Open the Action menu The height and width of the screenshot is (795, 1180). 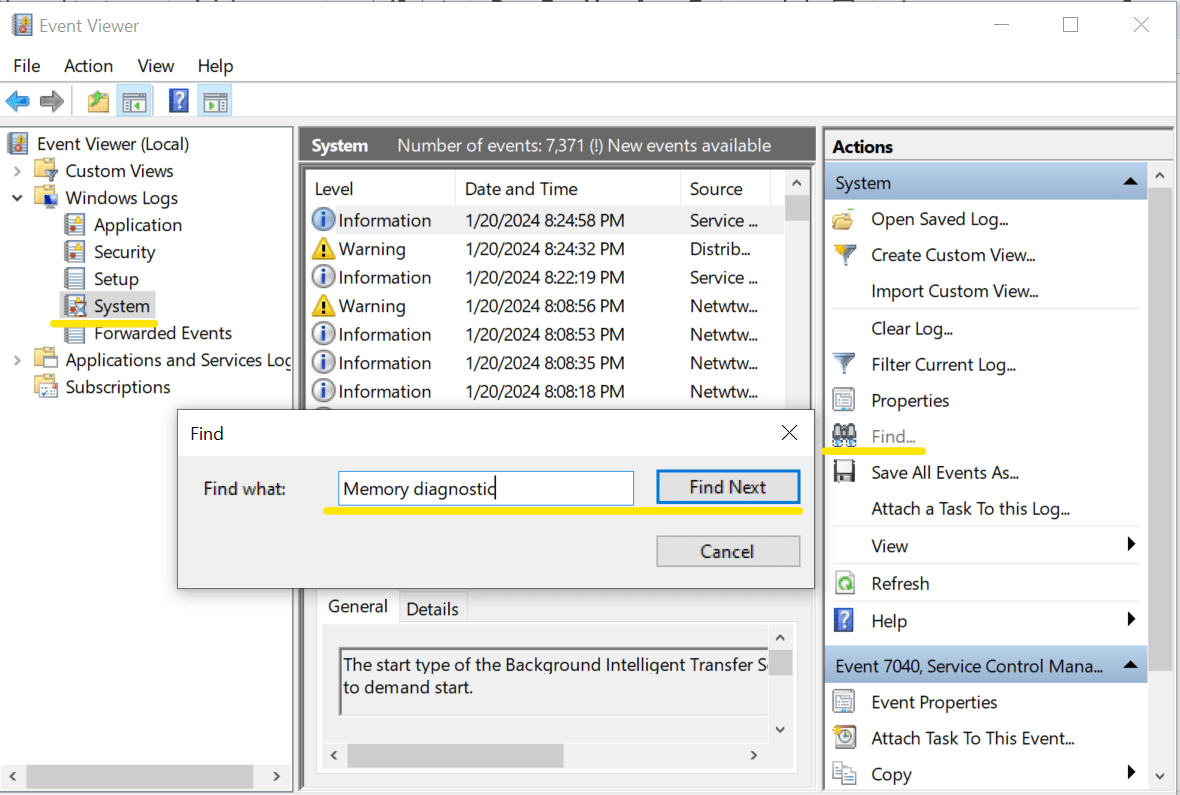coord(88,65)
